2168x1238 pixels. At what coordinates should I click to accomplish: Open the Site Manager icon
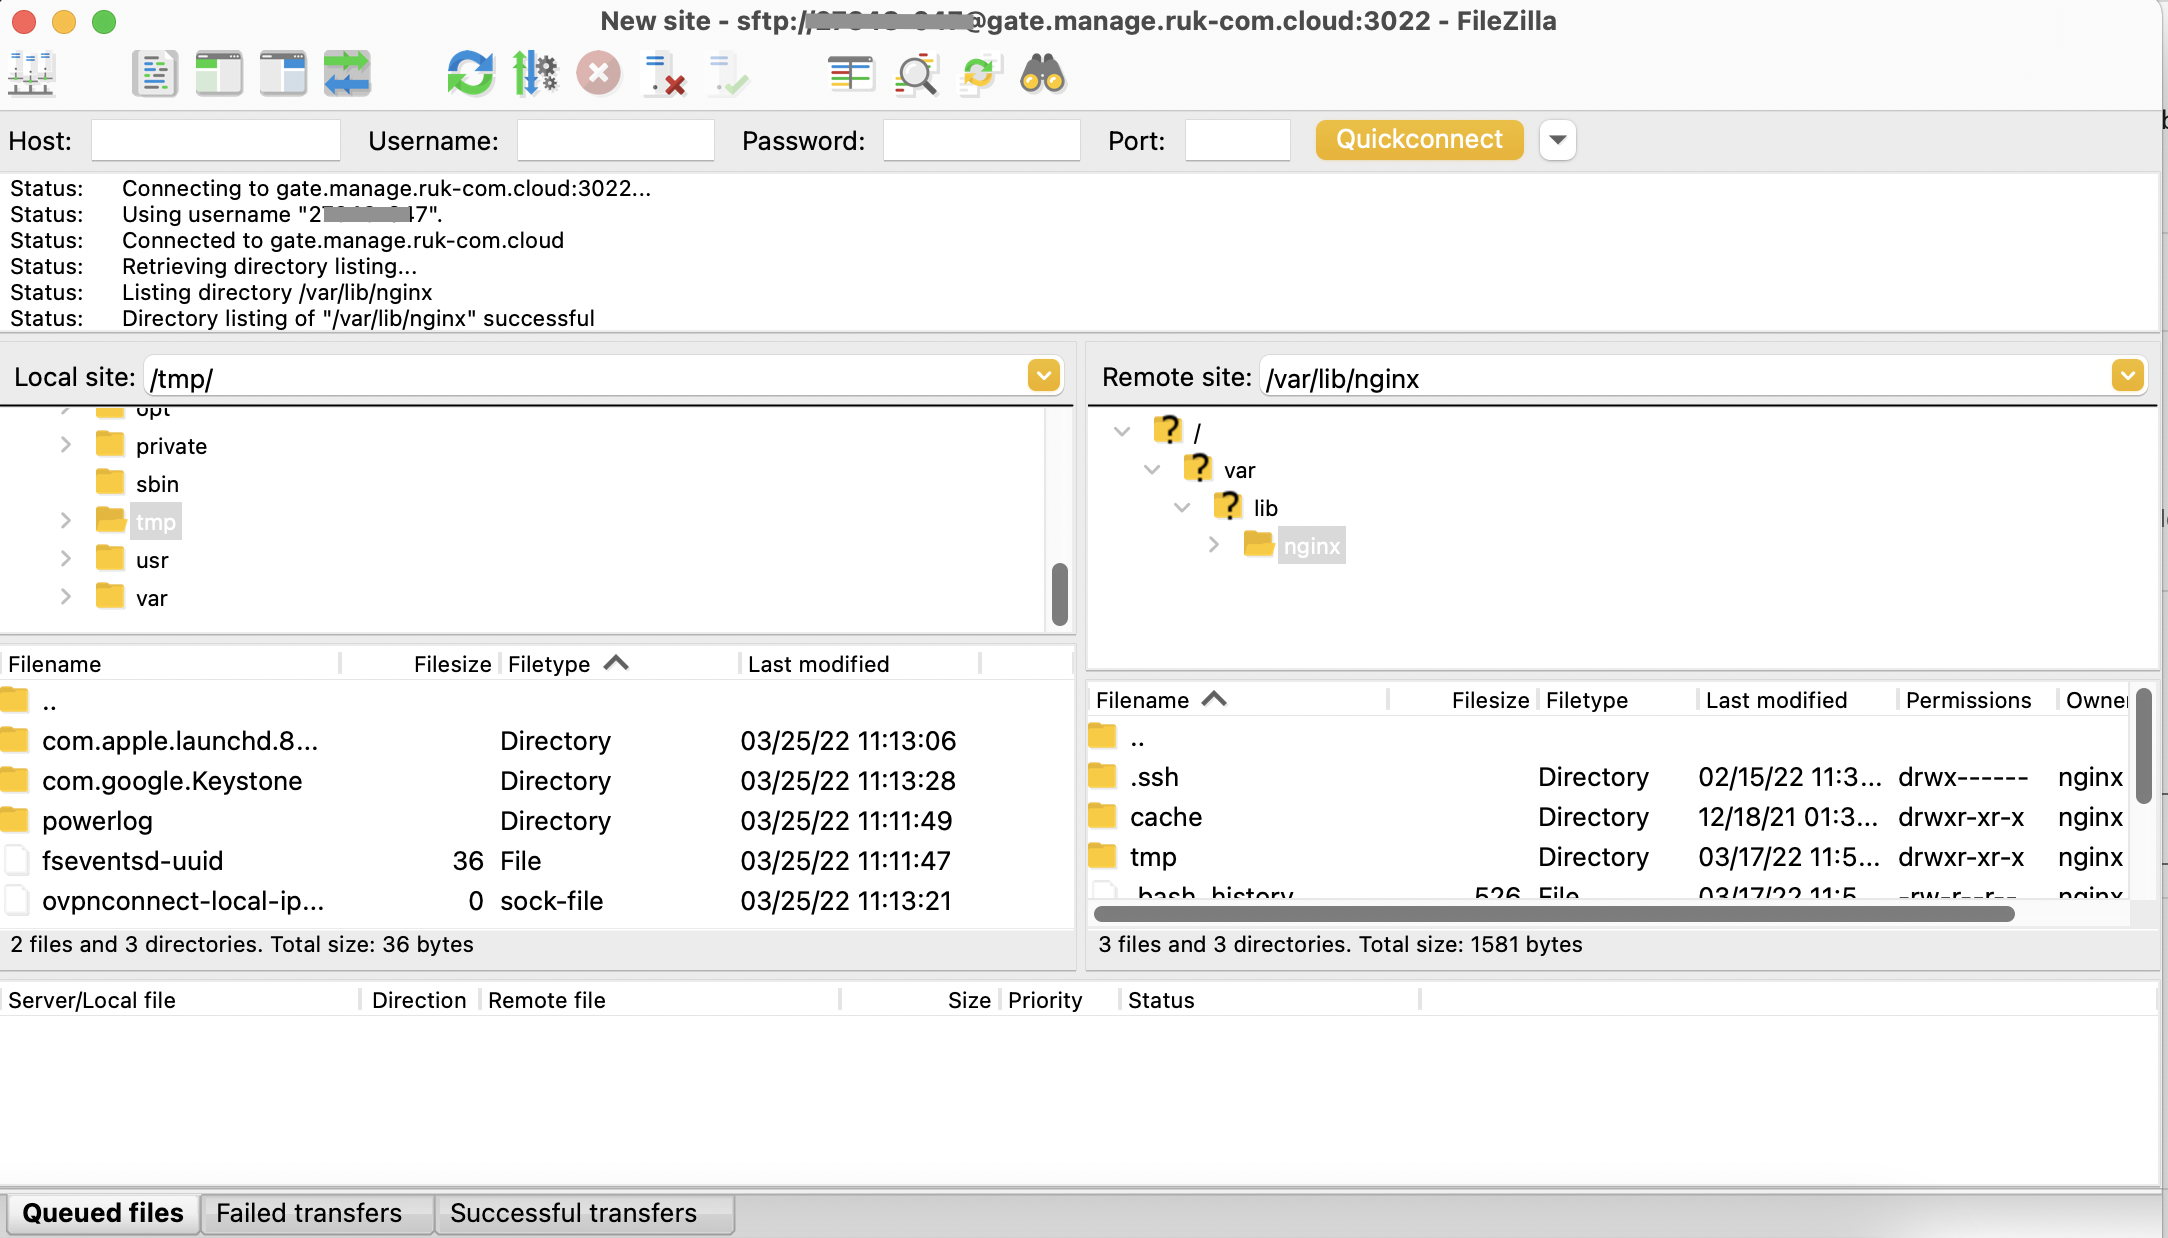(x=31, y=74)
